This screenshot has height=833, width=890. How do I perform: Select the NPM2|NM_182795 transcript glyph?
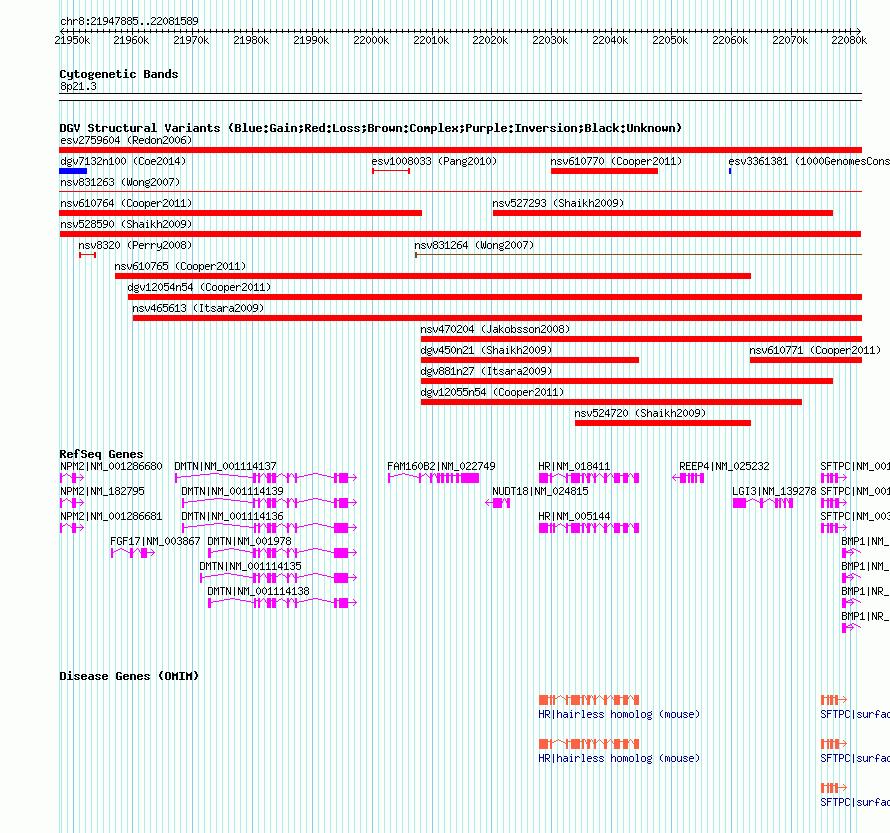(x=72, y=503)
